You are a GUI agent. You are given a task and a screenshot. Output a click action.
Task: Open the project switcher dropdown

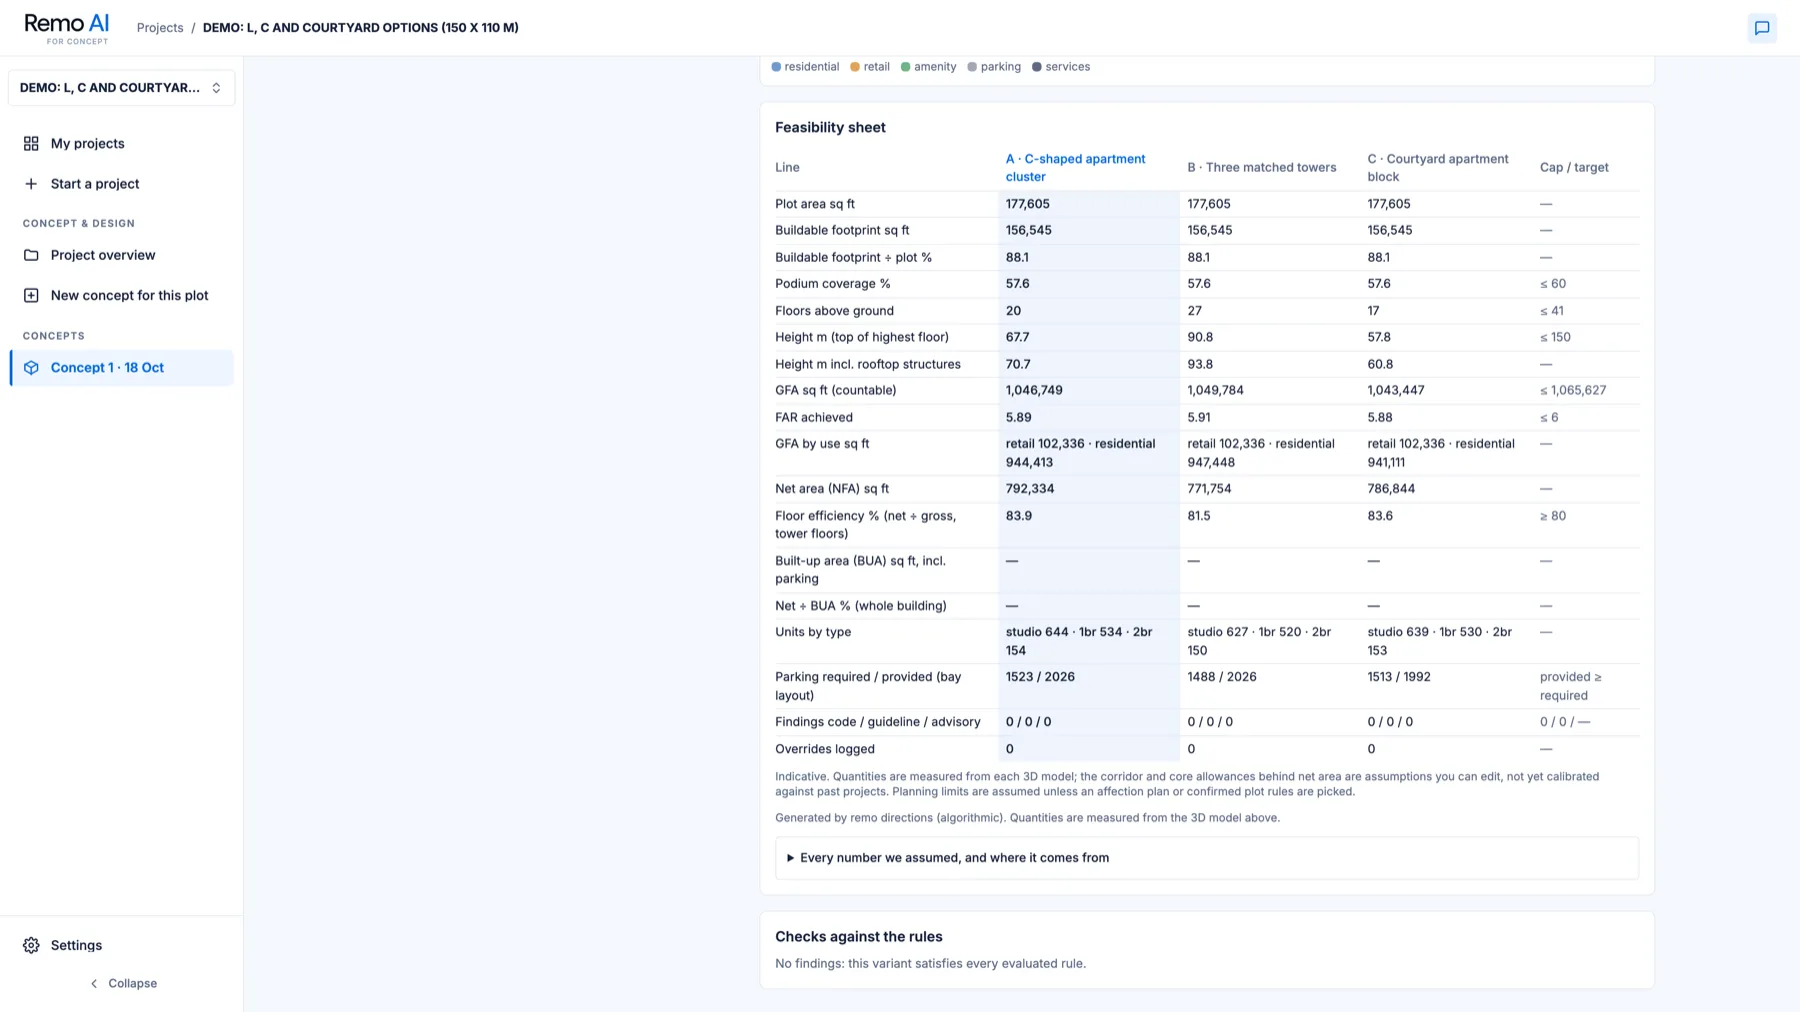(121, 88)
